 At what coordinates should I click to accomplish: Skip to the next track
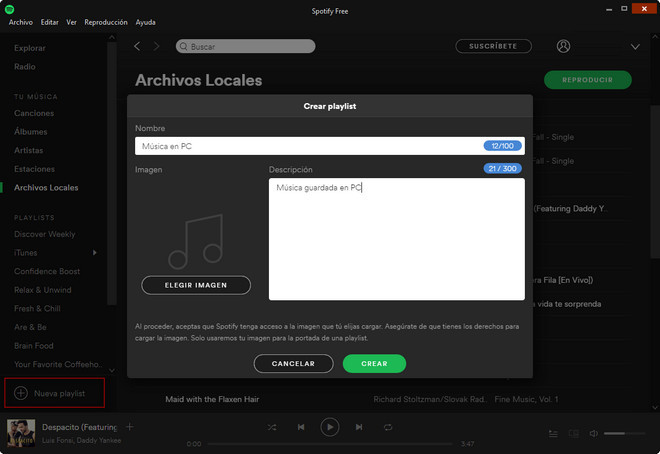point(359,427)
